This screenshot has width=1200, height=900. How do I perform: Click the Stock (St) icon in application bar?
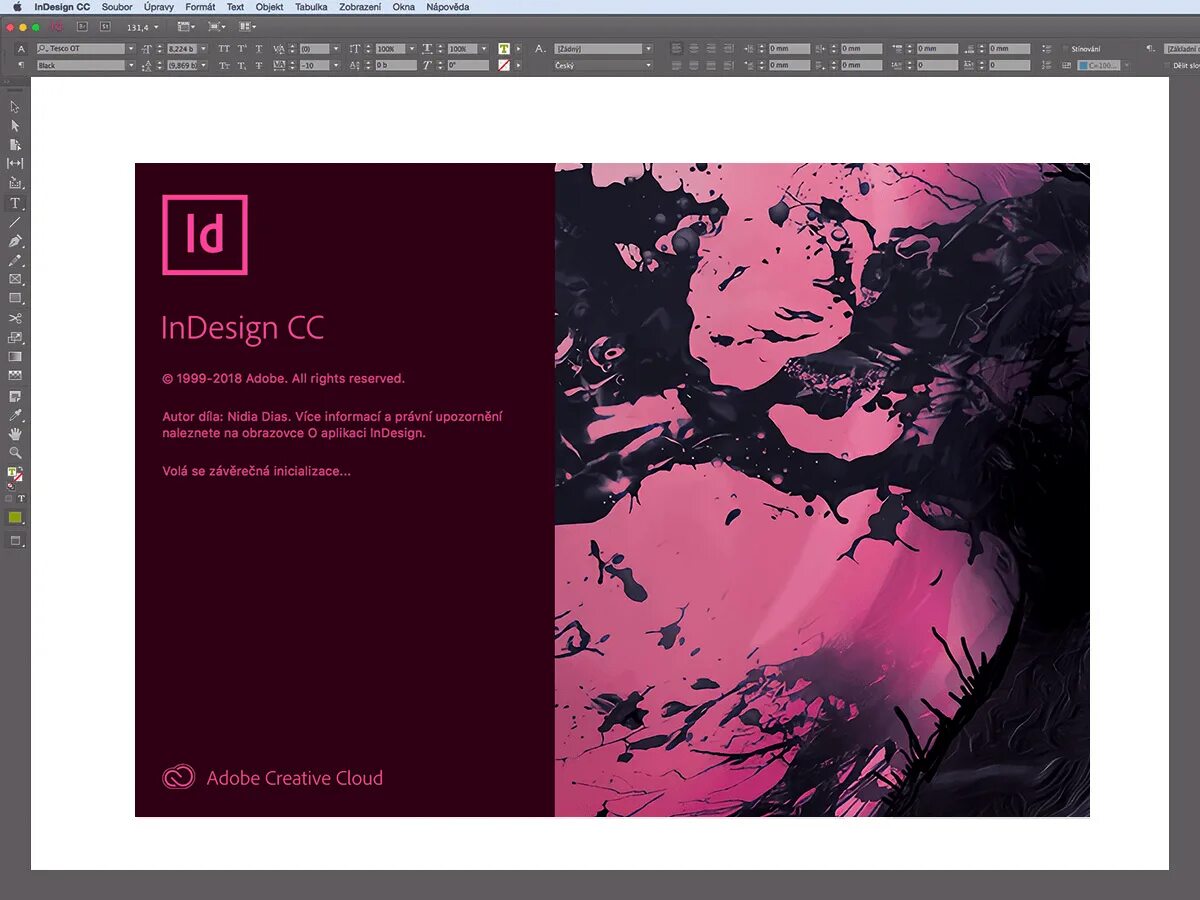(105, 26)
